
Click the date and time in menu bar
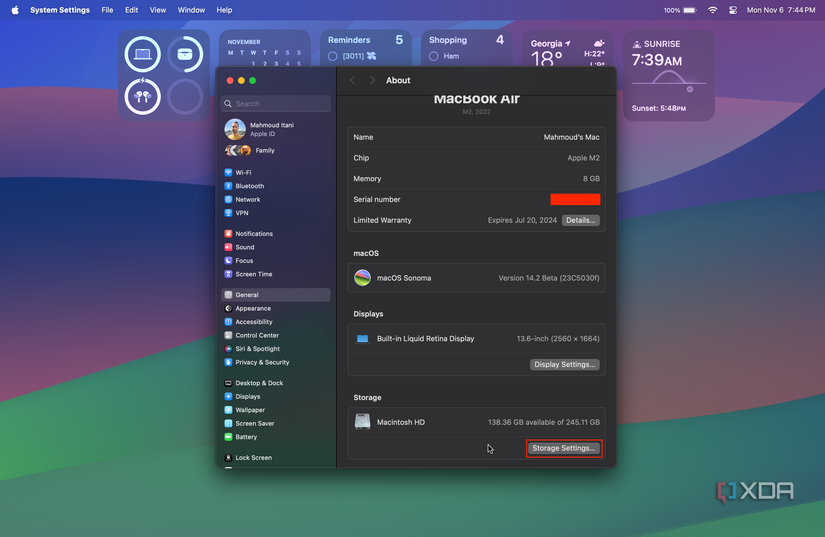tap(781, 10)
